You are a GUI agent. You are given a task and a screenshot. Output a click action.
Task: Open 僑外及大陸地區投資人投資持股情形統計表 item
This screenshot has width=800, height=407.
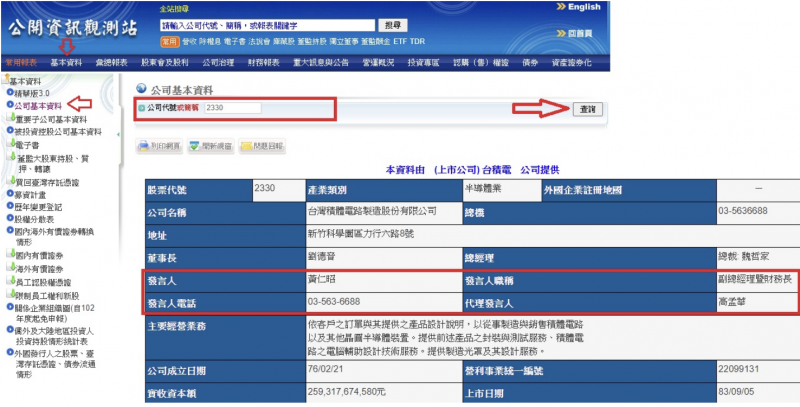point(54,336)
